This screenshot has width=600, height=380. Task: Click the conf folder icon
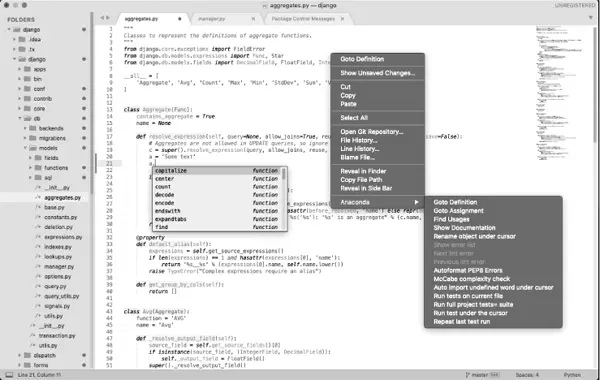pyautogui.click(x=27, y=89)
